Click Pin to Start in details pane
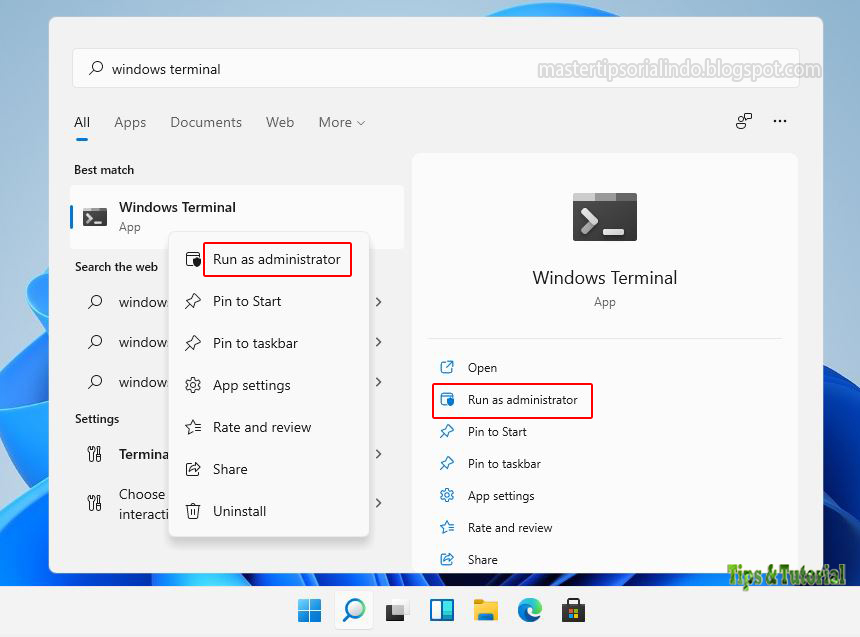 [x=497, y=432]
